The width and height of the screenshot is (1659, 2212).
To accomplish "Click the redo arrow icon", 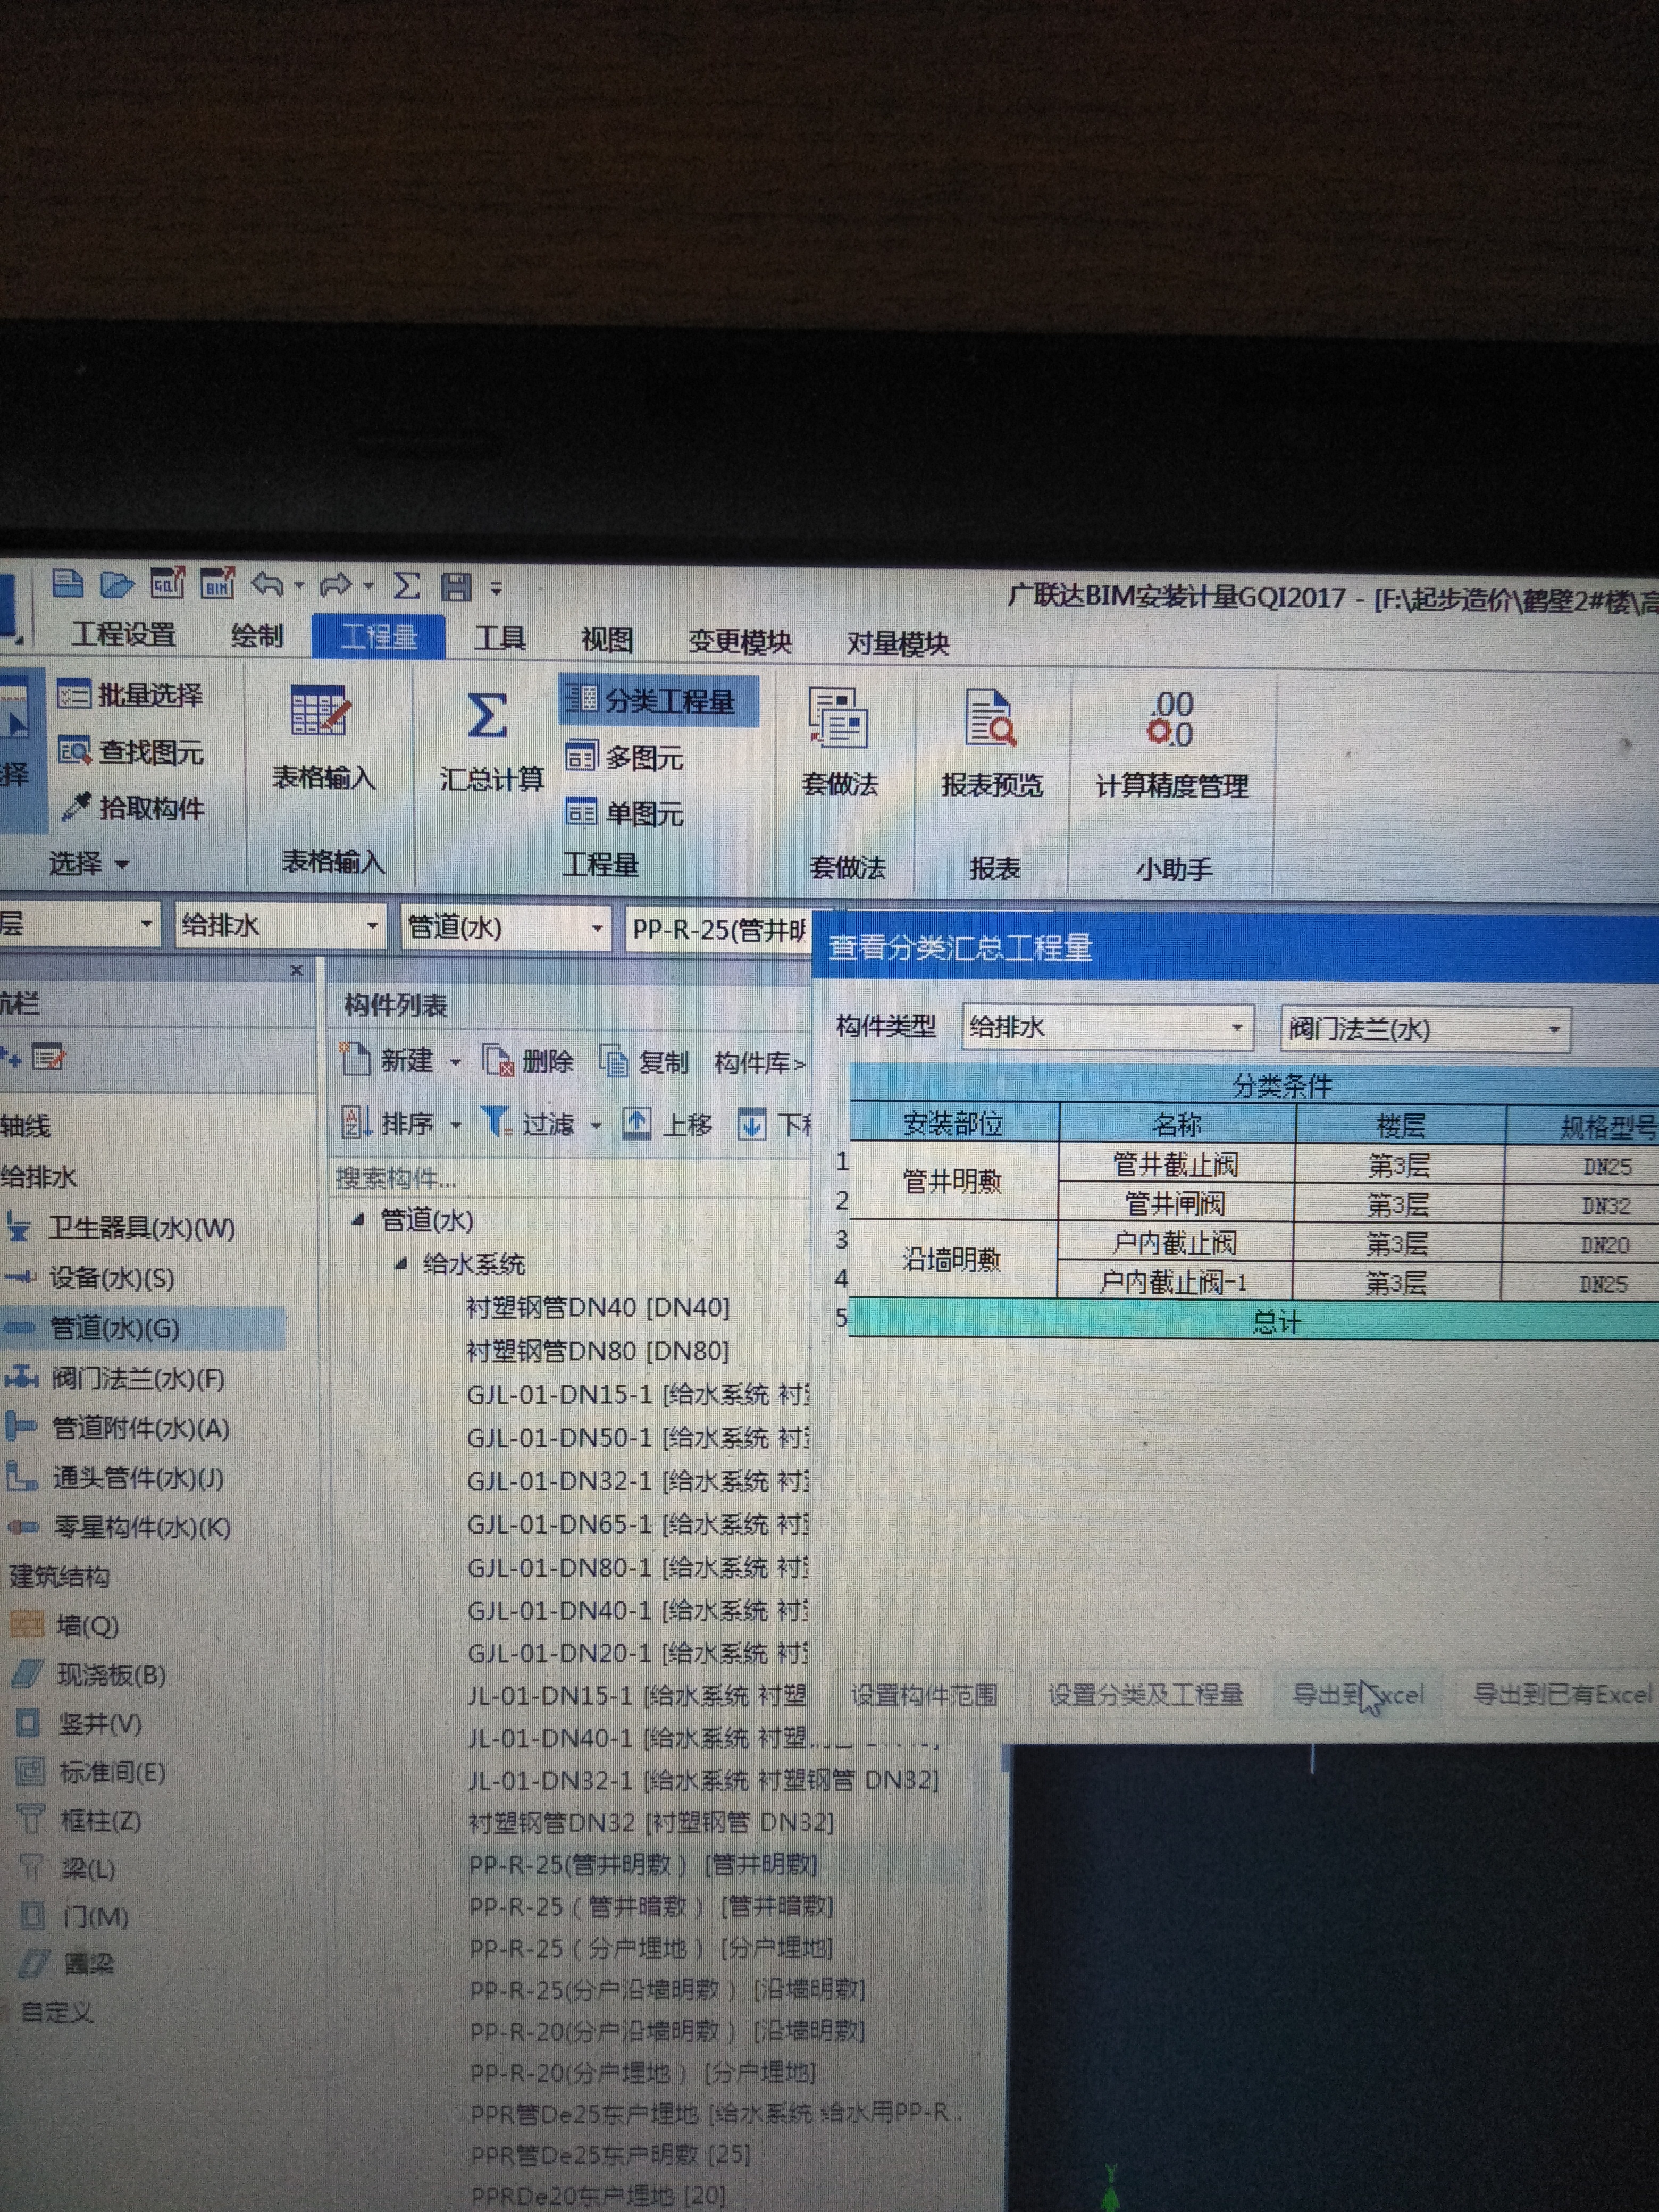I will coord(336,585).
